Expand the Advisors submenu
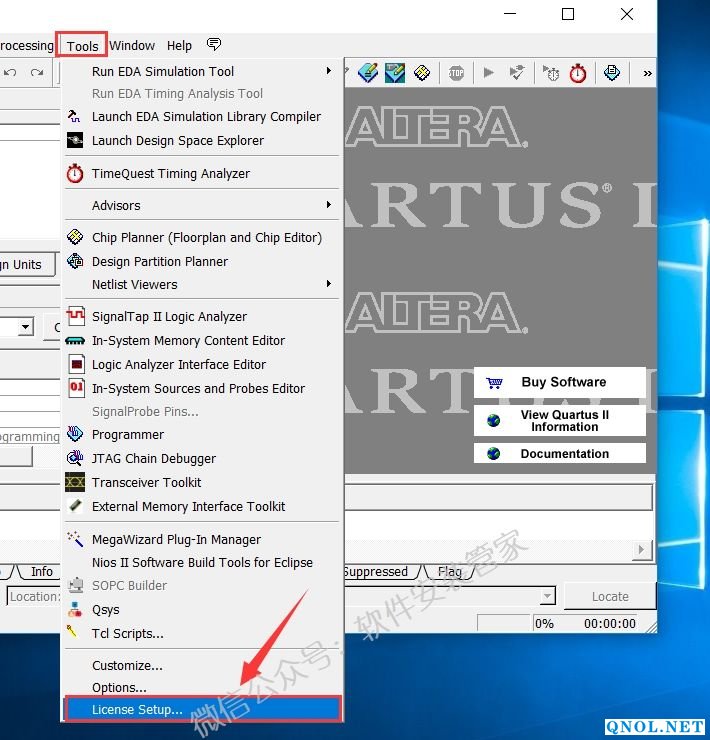The width and height of the screenshot is (710, 740). point(116,206)
